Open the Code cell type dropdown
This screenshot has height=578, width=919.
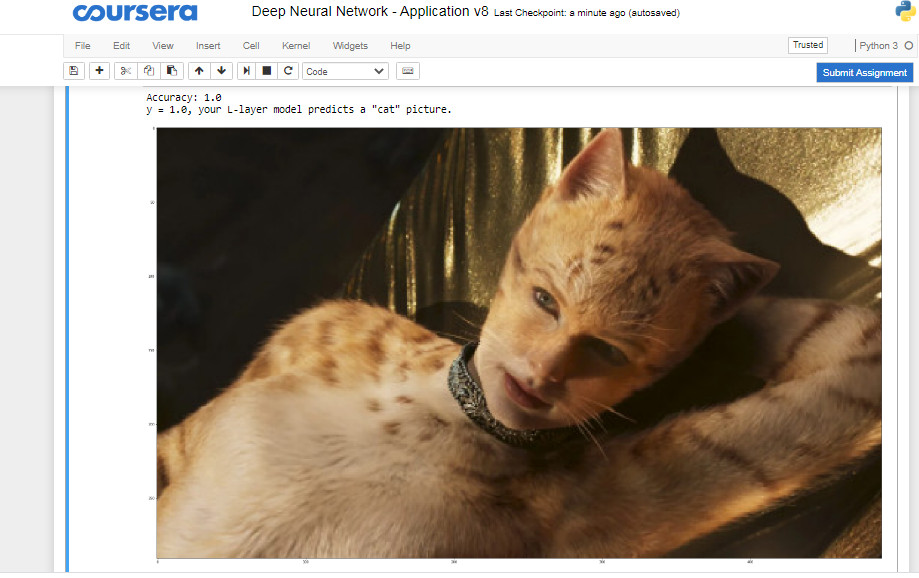pos(345,72)
